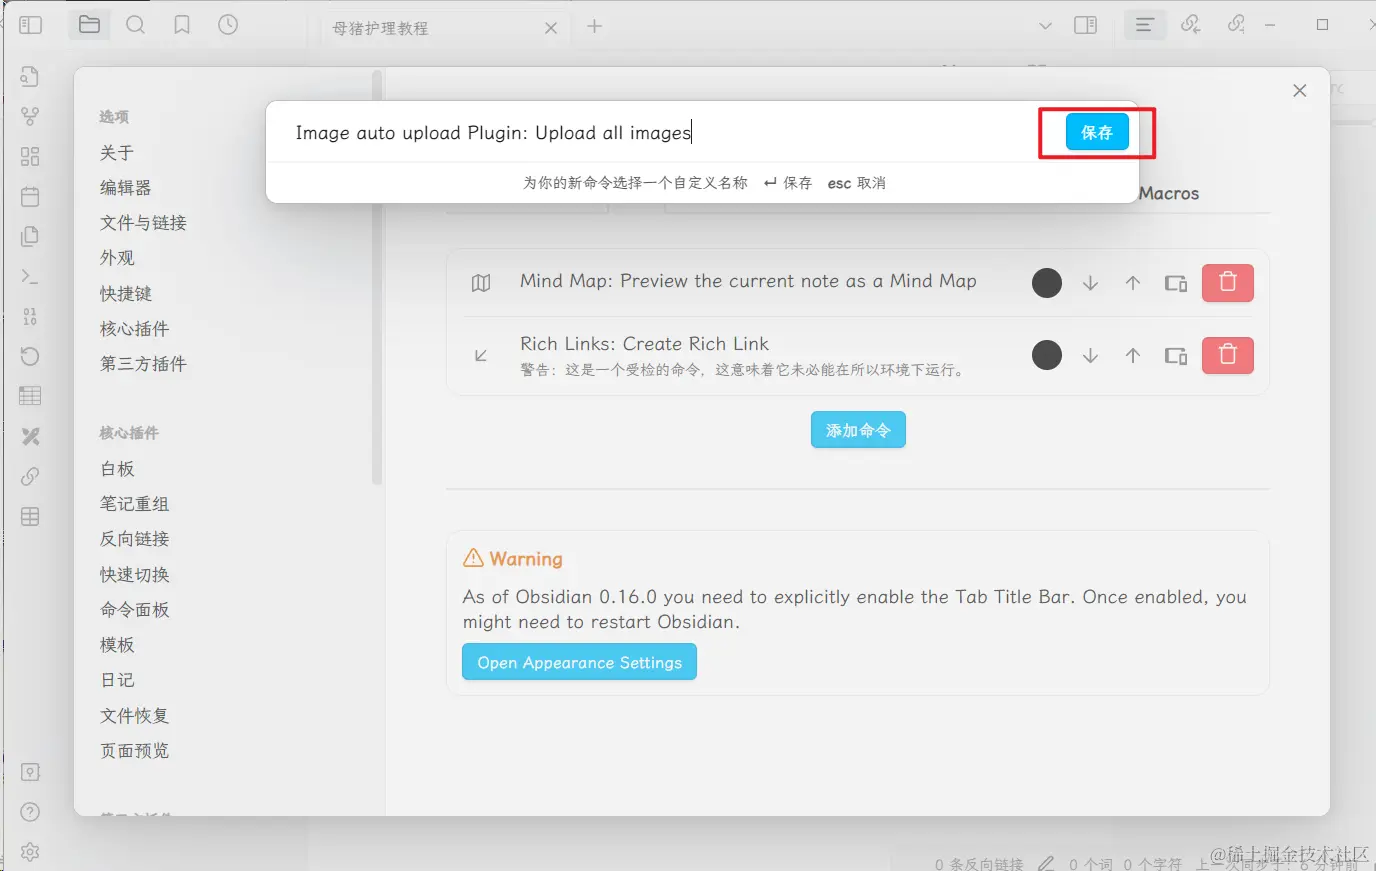
Task: Close the settings dialog with X
Action: [1300, 91]
